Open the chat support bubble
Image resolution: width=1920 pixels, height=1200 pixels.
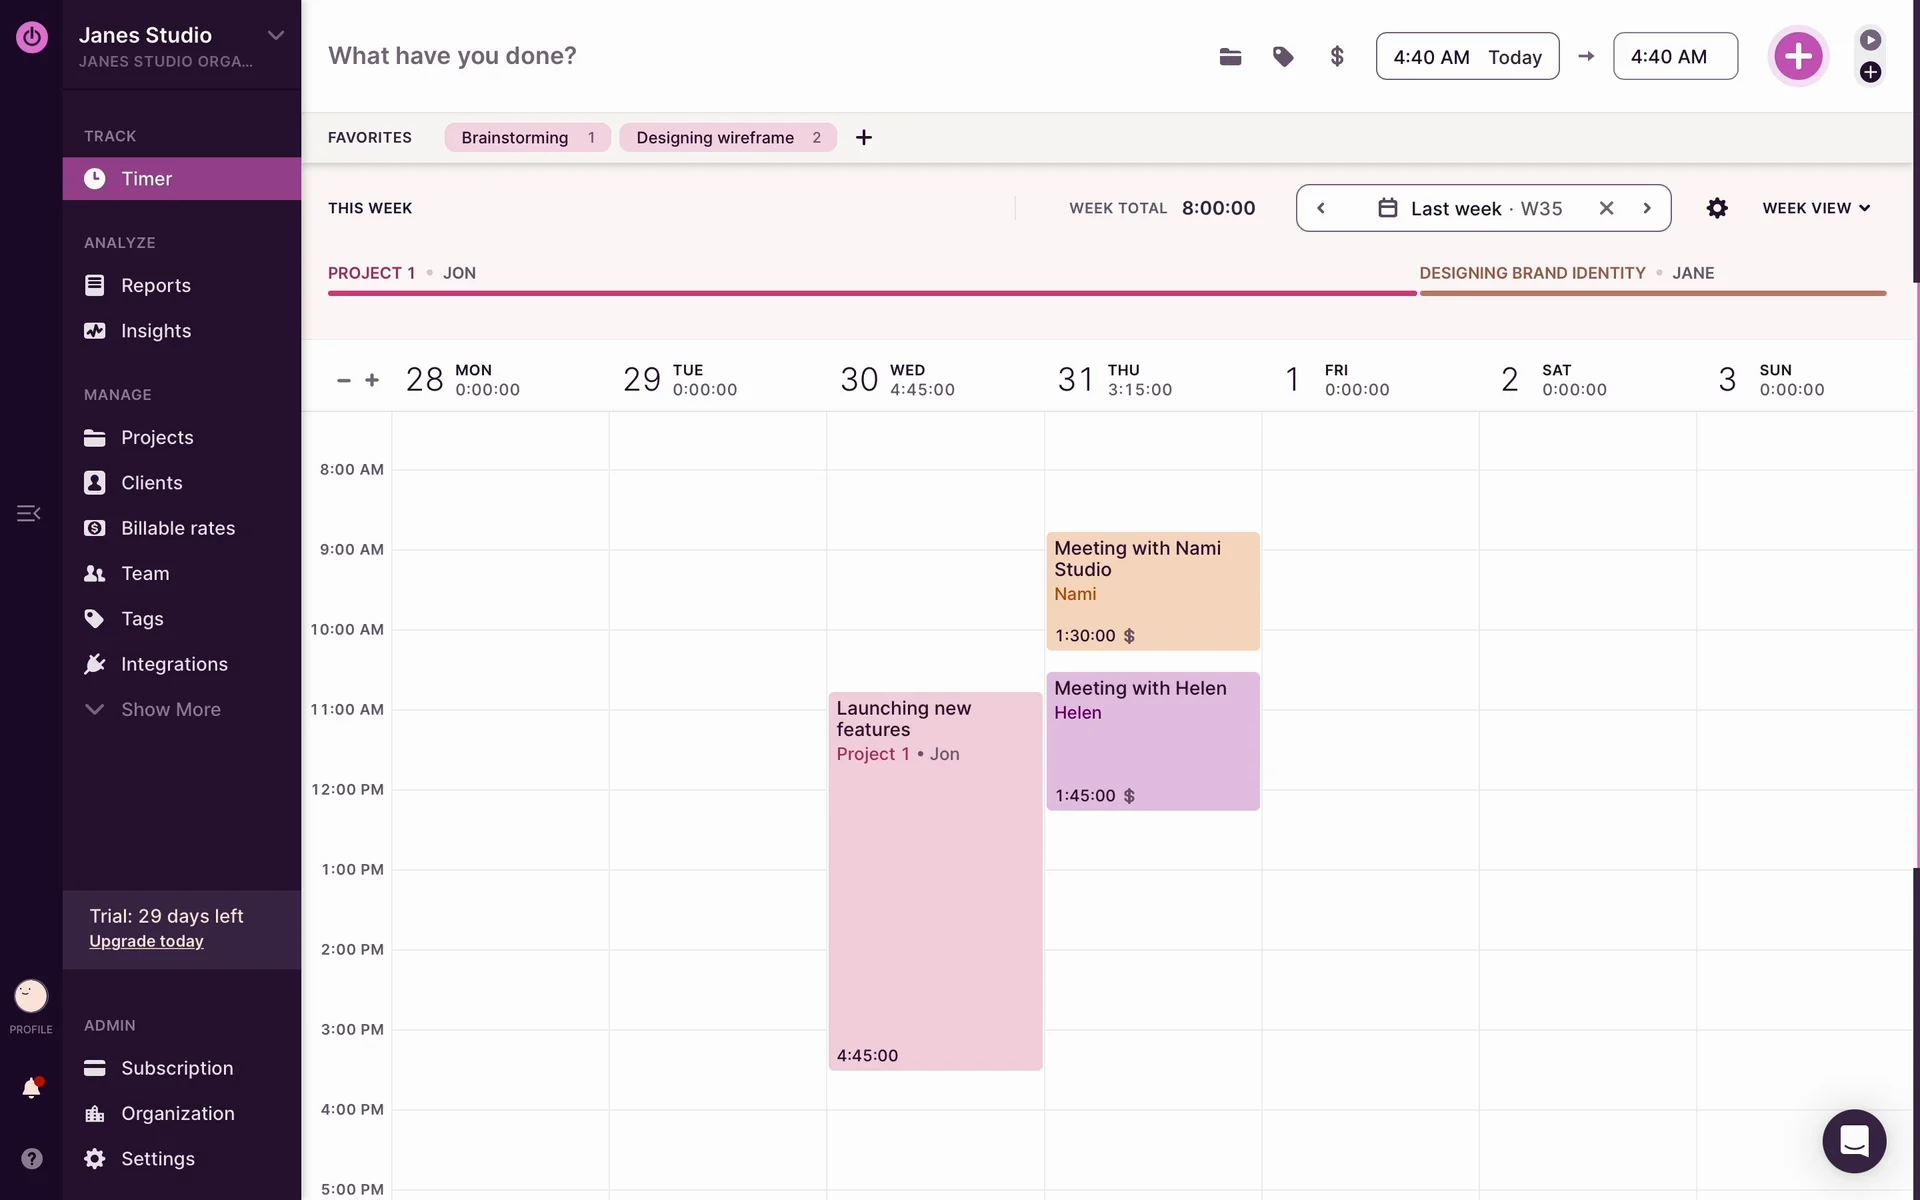1854,1141
